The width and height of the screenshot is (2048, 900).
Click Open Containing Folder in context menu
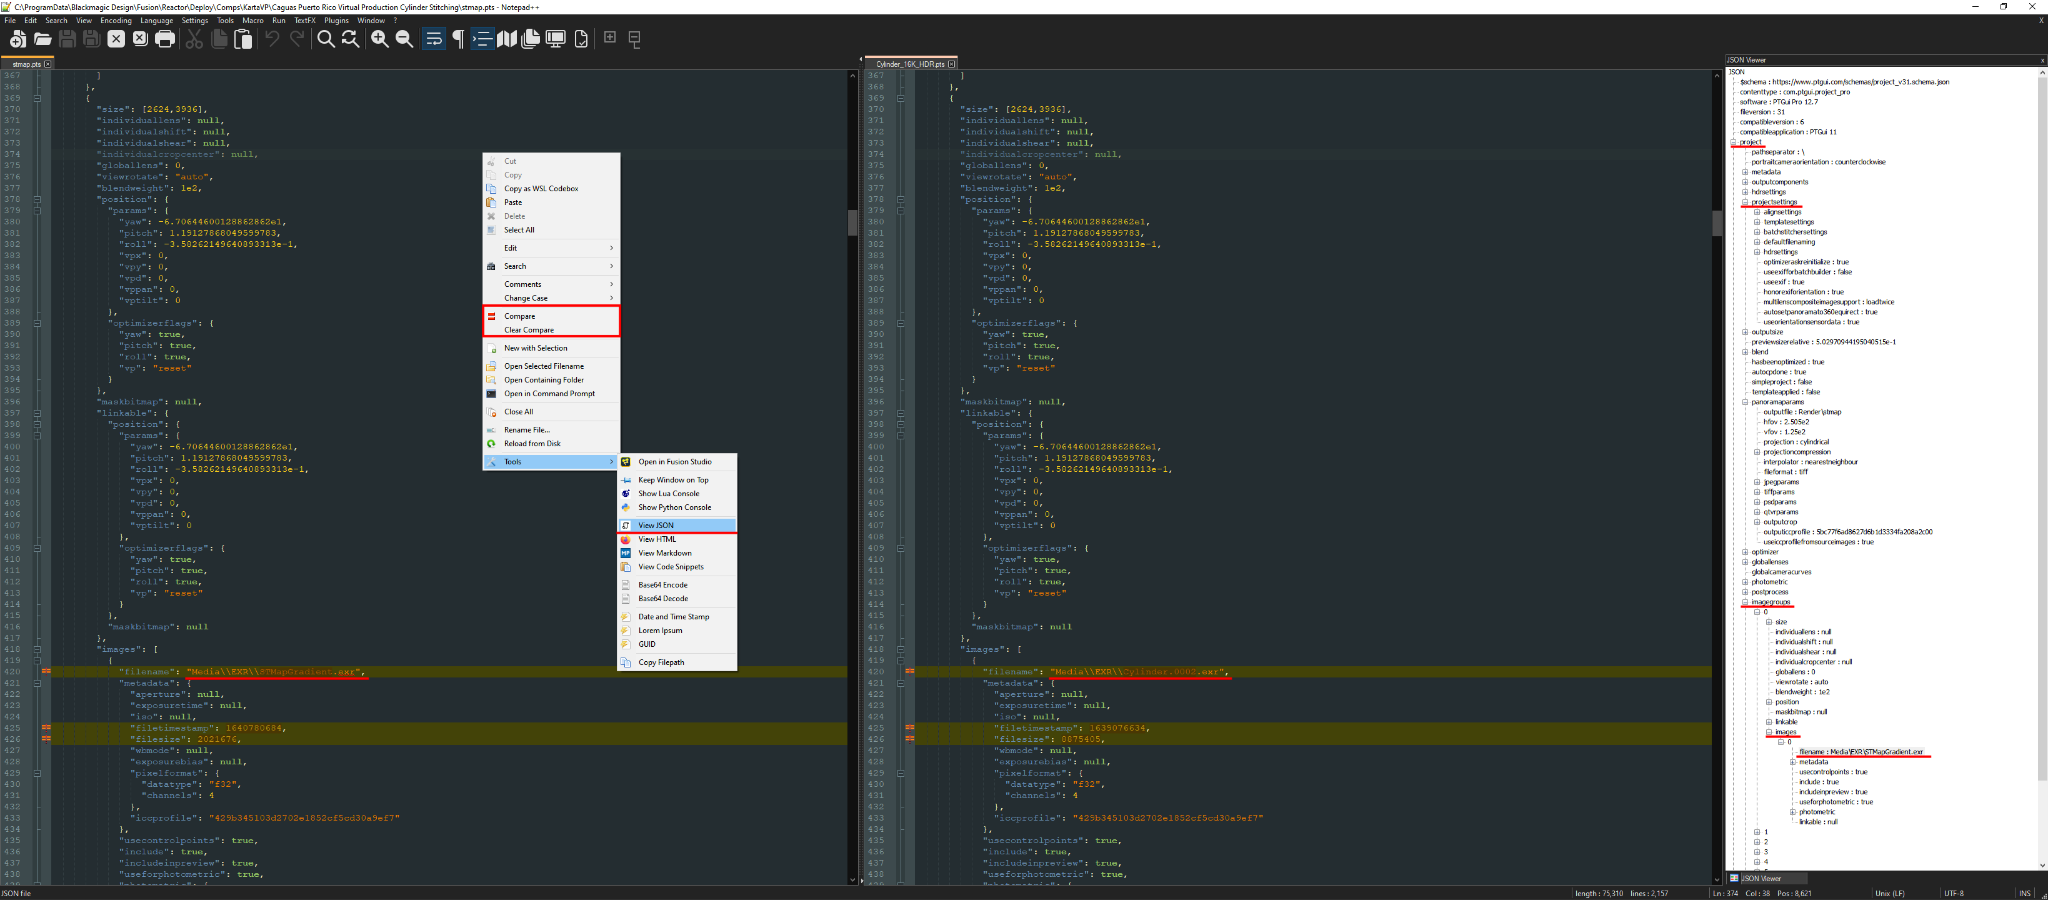tap(551, 380)
